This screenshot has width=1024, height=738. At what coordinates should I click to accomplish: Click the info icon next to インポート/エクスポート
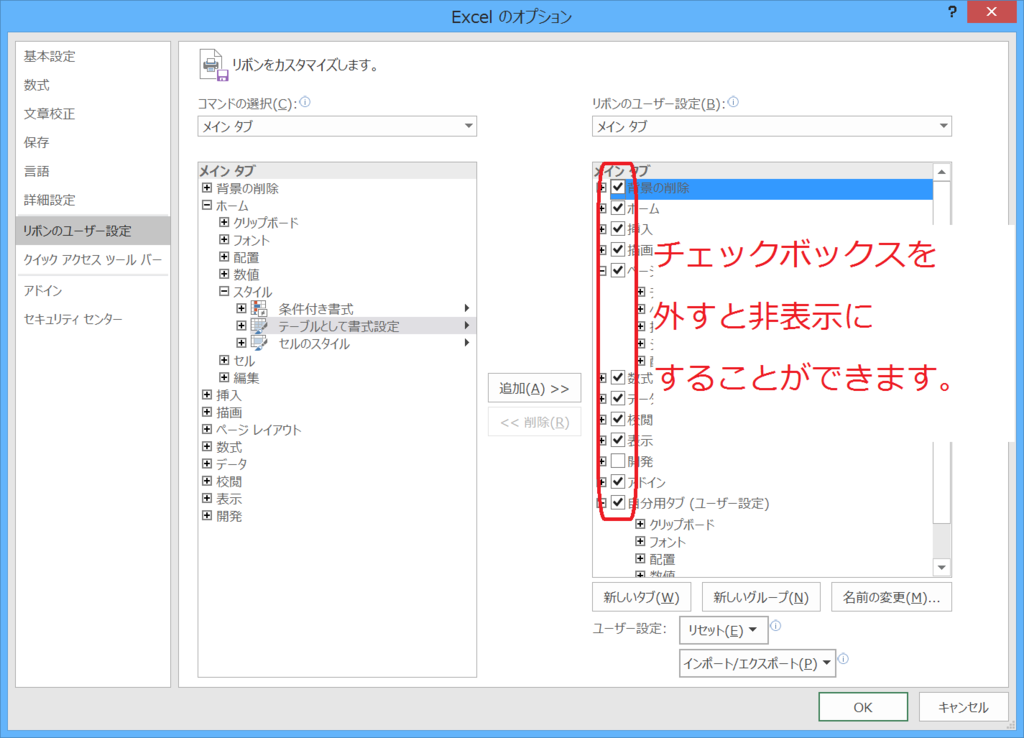844,659
